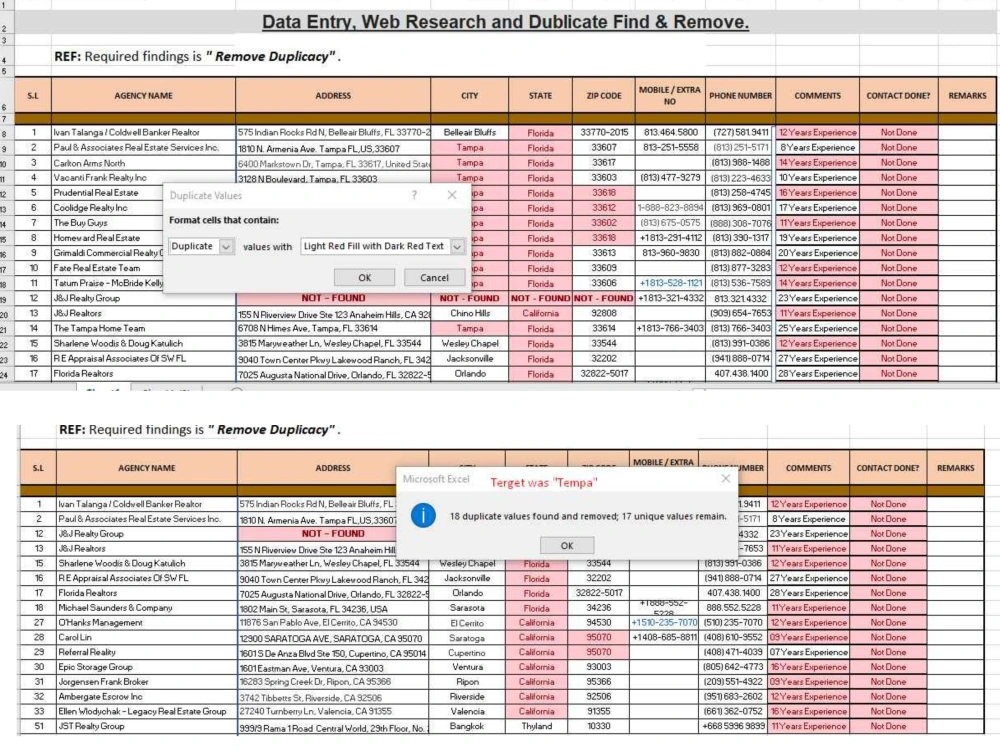1000x750 pixels.
Task: Select the 'Ambergate Escrow Inc' cell
Action: click(147, 697)
